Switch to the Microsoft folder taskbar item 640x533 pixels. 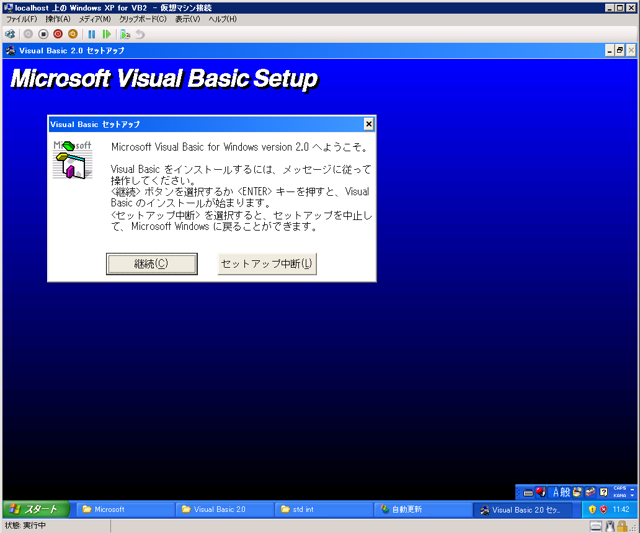coord(126,509)
